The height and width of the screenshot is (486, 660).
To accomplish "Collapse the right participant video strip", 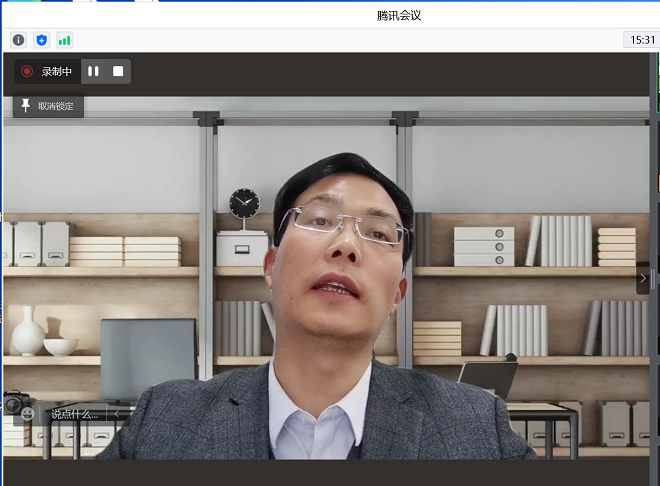I will point(643,278).
